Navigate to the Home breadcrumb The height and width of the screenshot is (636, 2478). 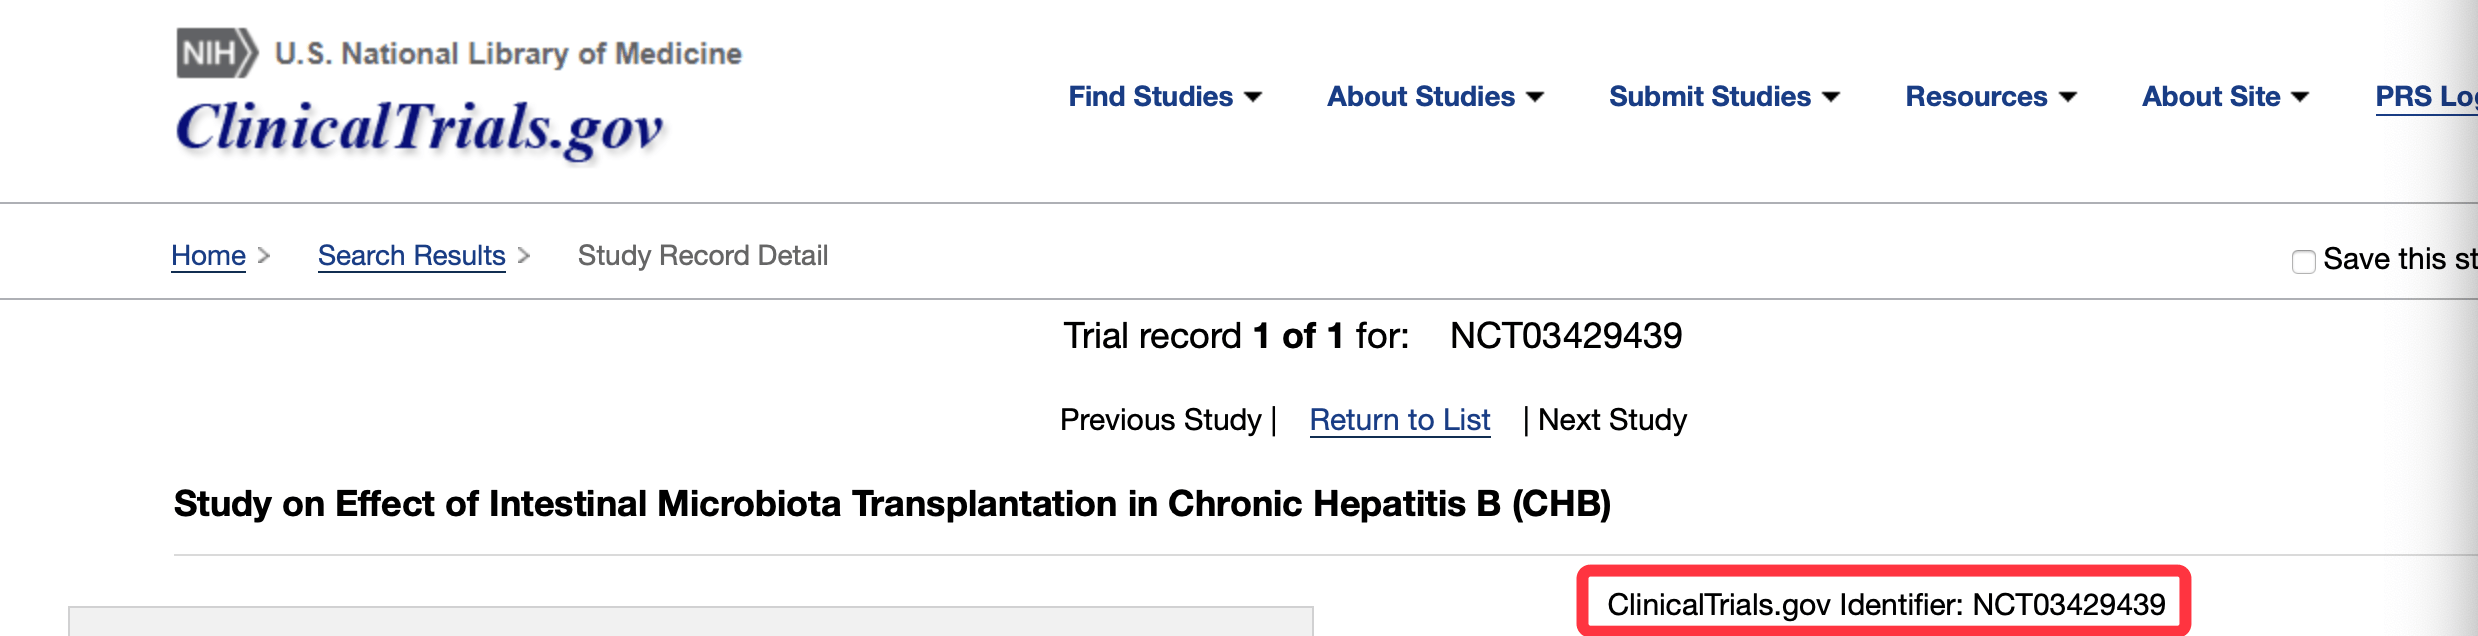[208, 256]
